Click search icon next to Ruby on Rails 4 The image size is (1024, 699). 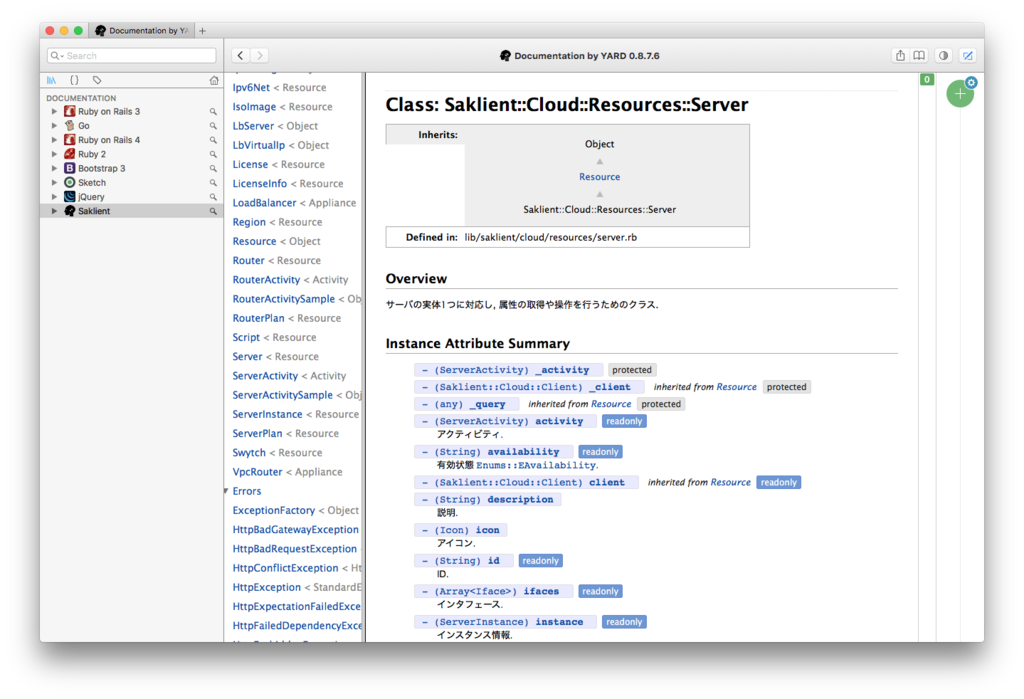[x=213, y=140]
